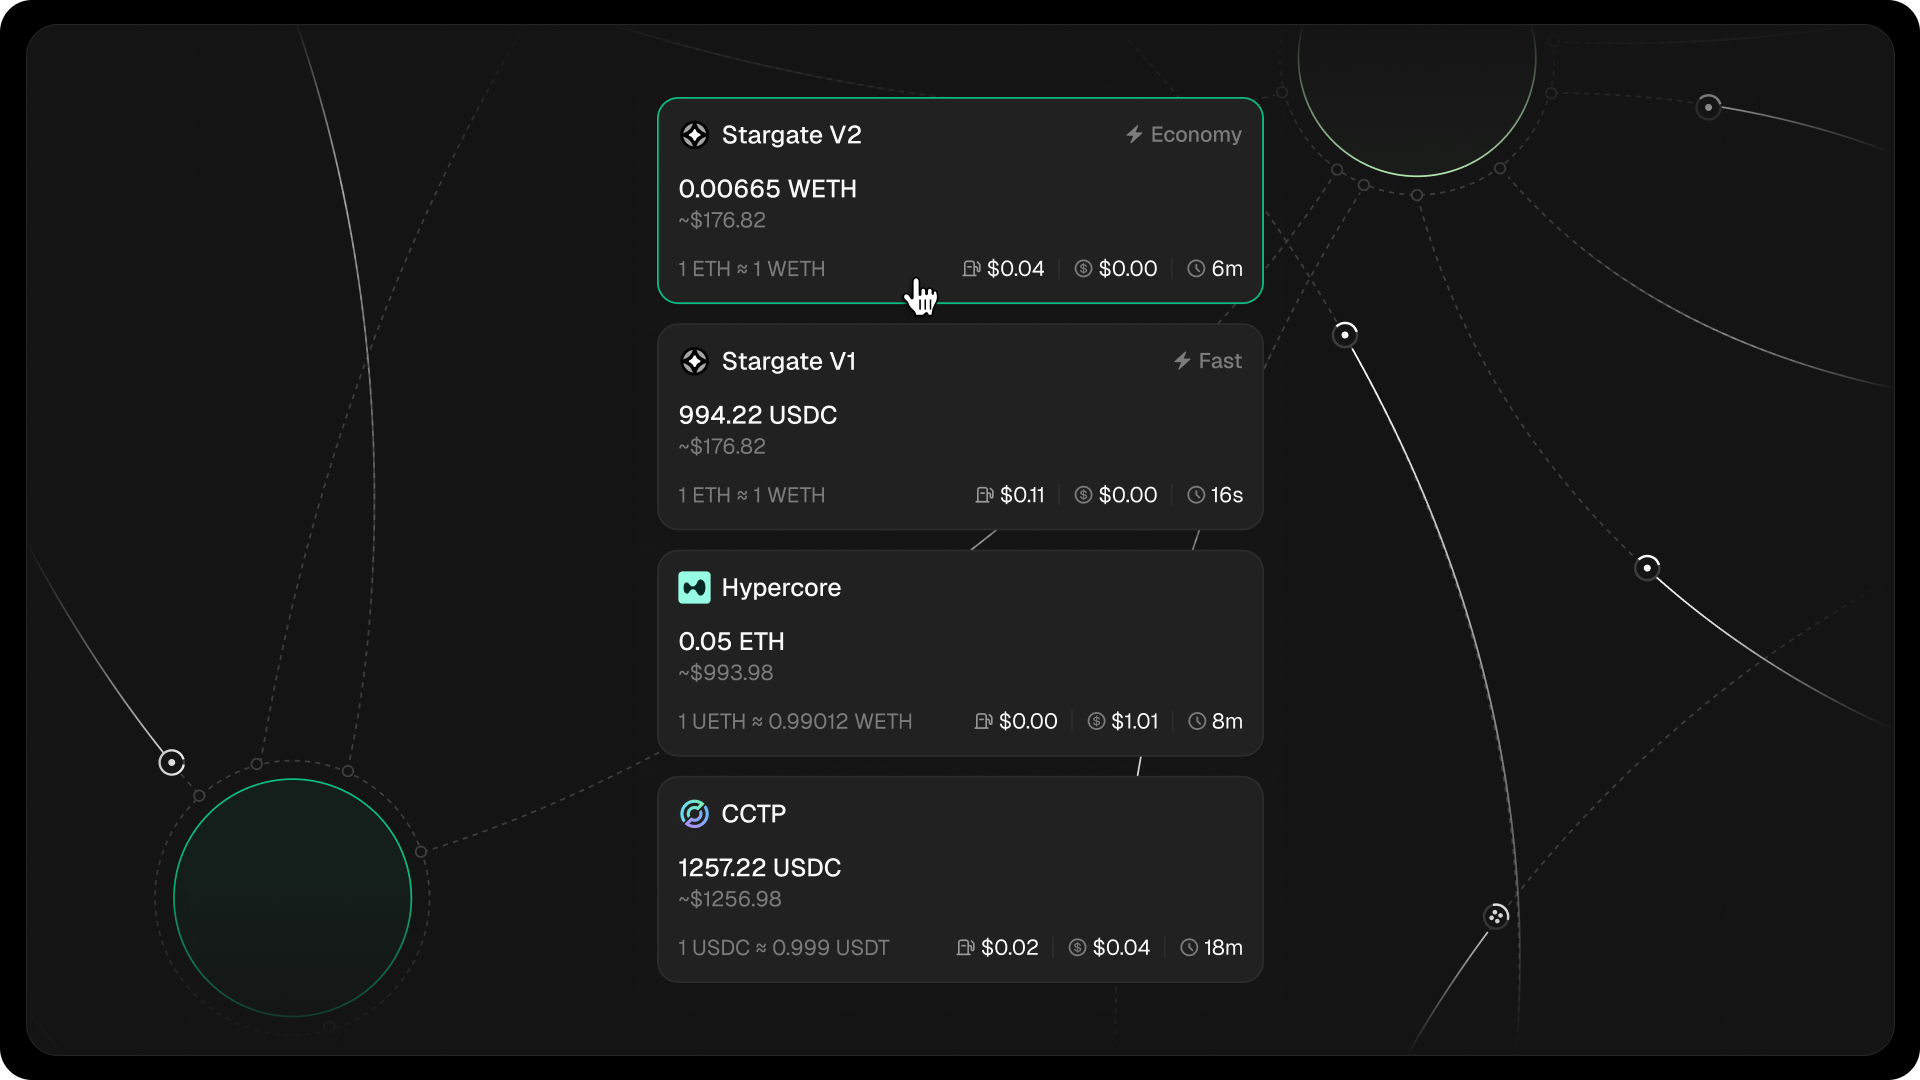Click gas pump icon in Stargate V2 card

(971, 269)
